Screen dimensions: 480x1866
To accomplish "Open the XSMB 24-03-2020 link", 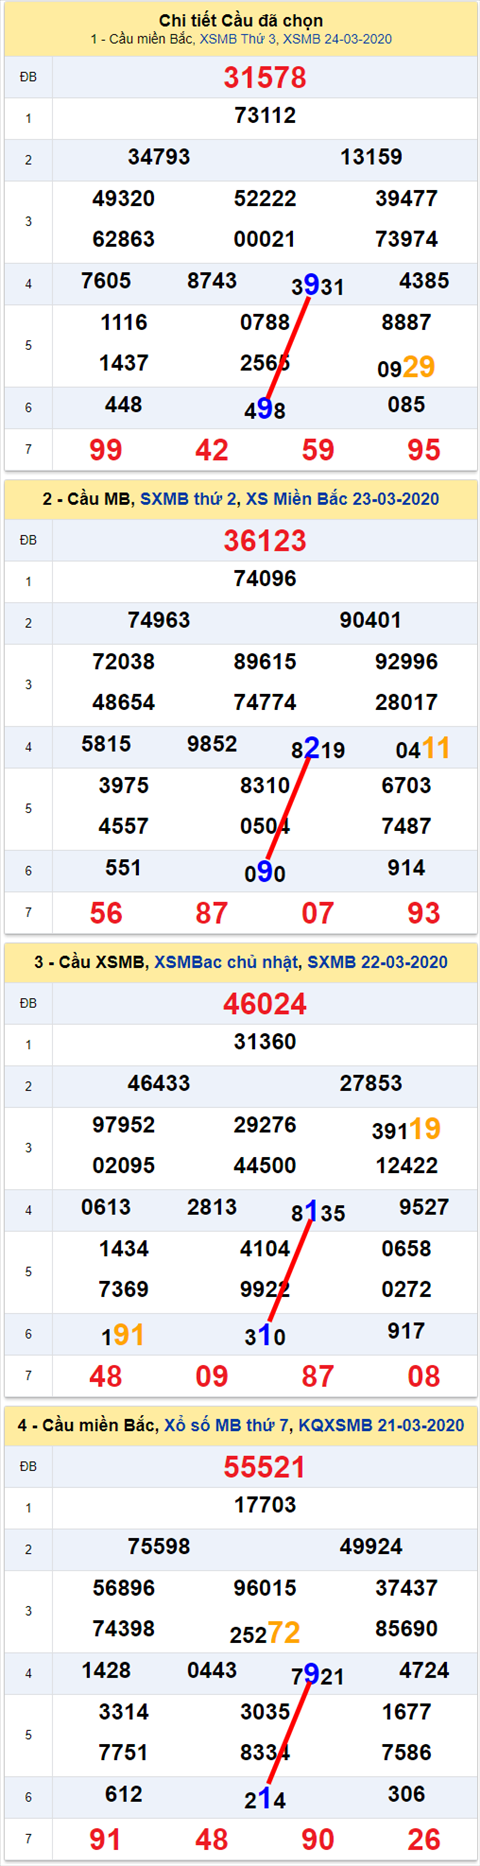I will coord(338,39).
